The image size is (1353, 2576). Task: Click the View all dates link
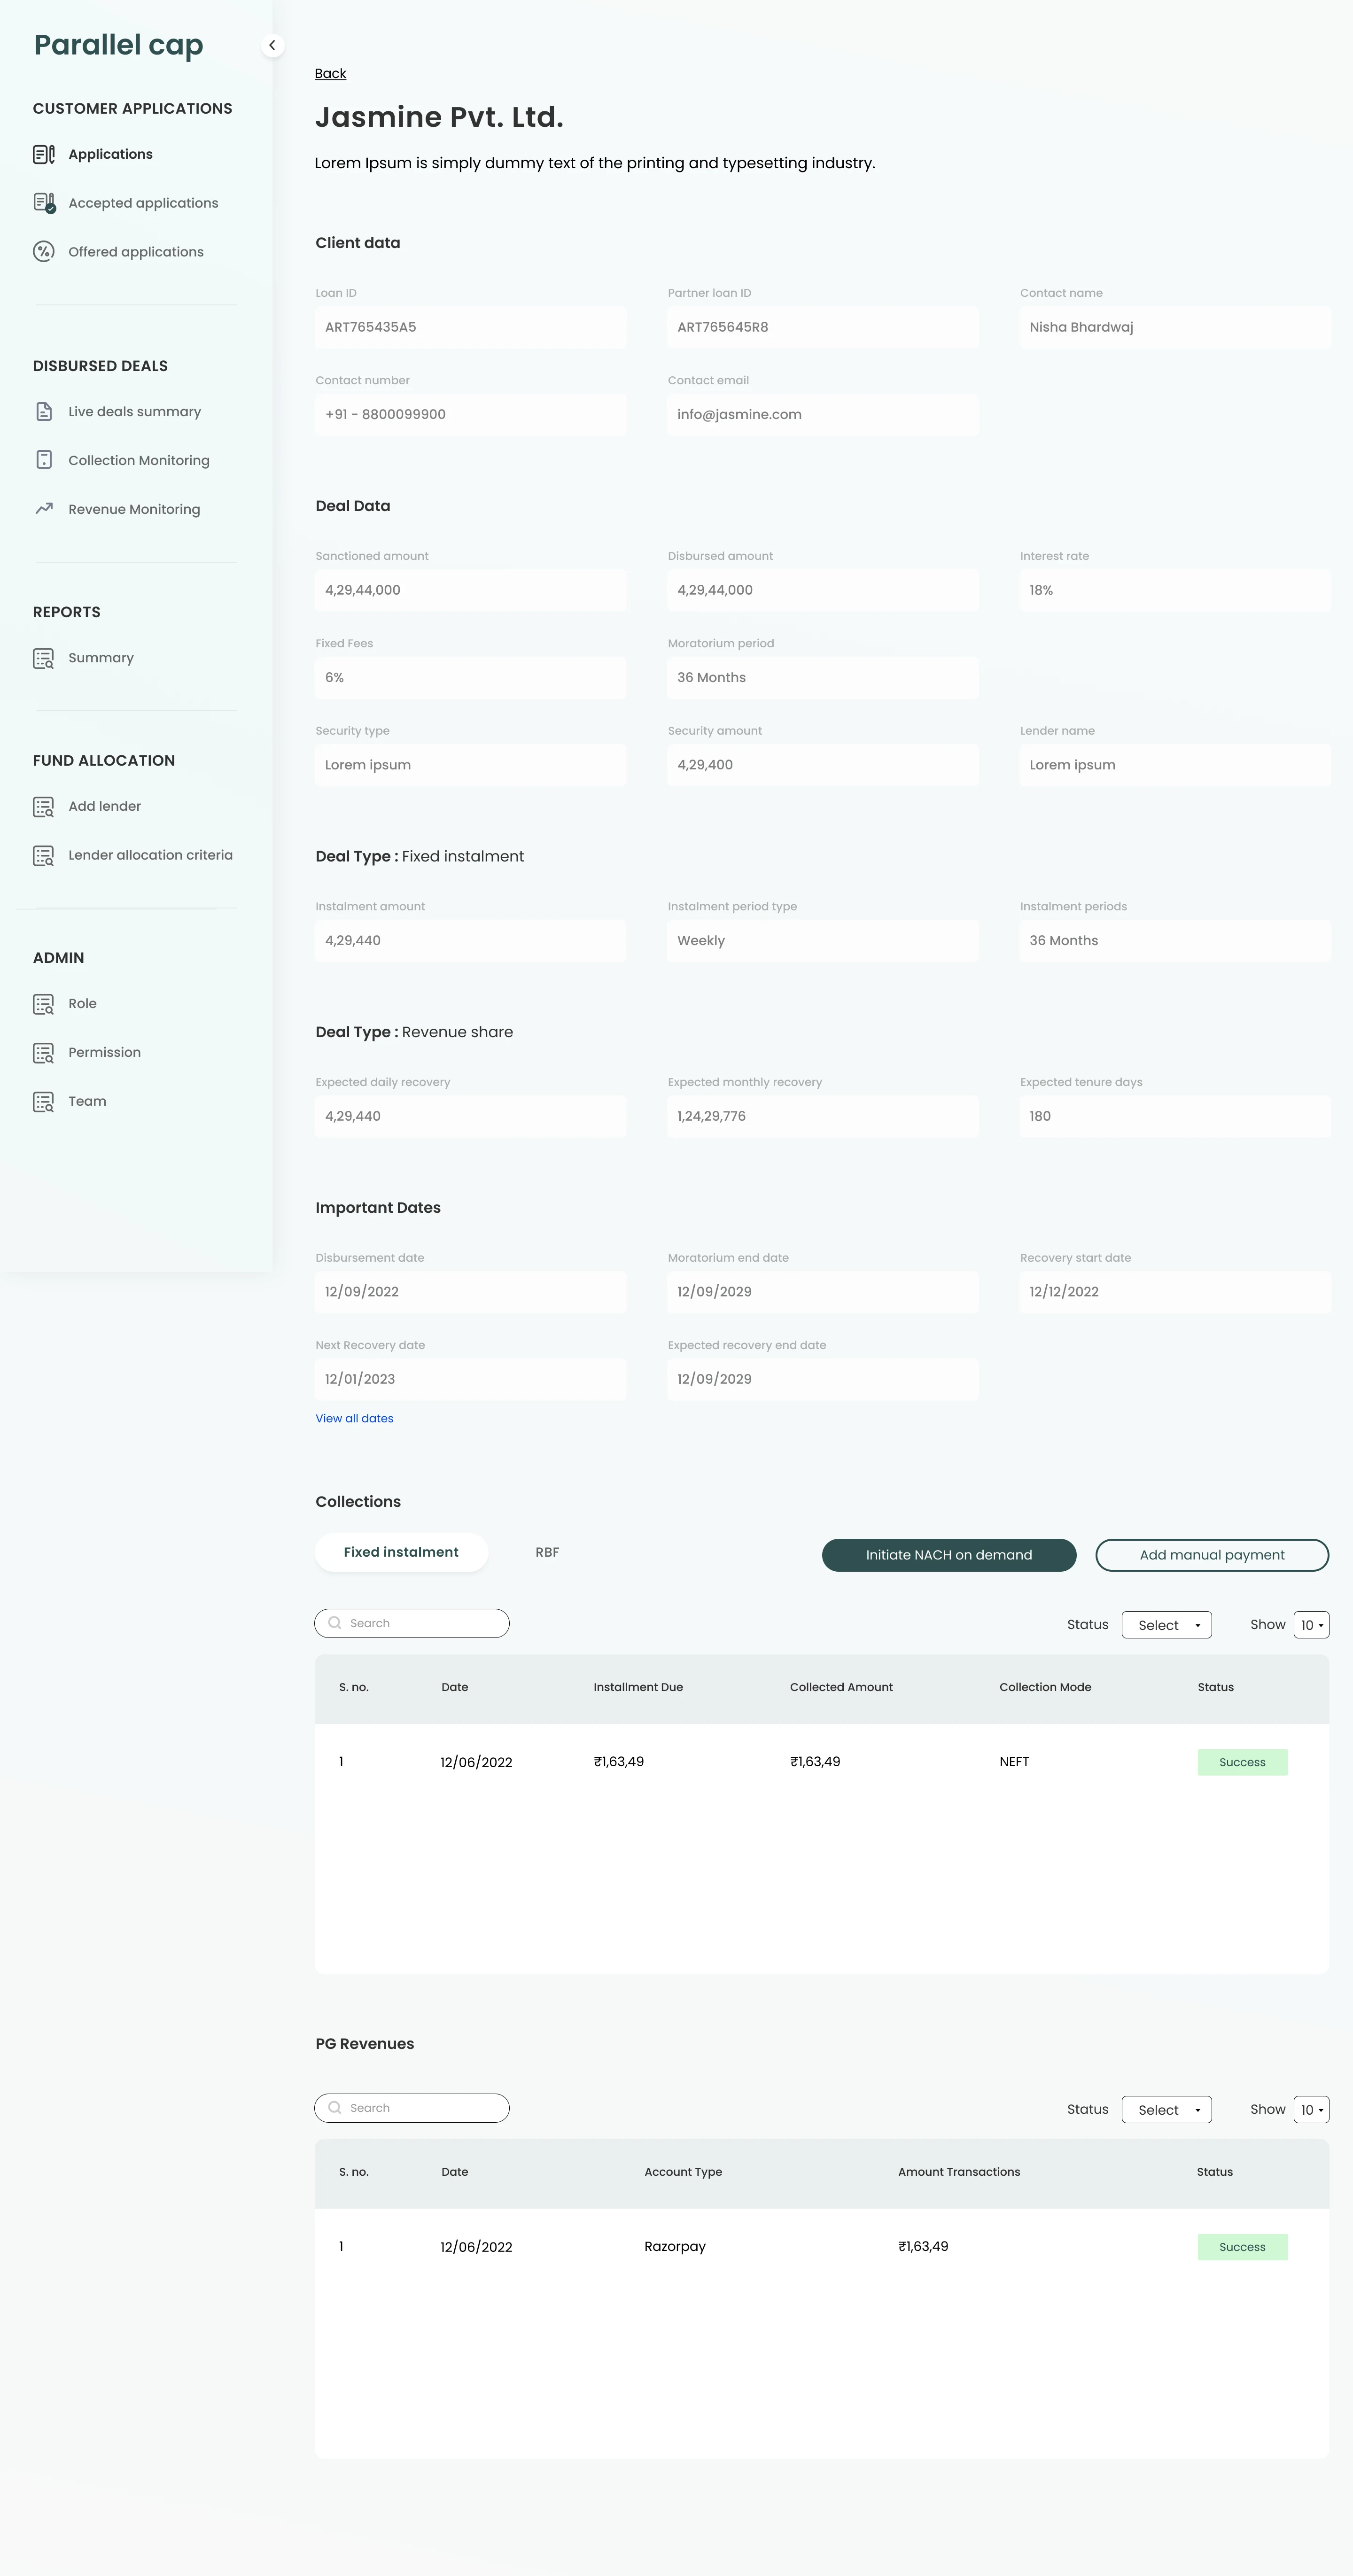(354, 1418)
